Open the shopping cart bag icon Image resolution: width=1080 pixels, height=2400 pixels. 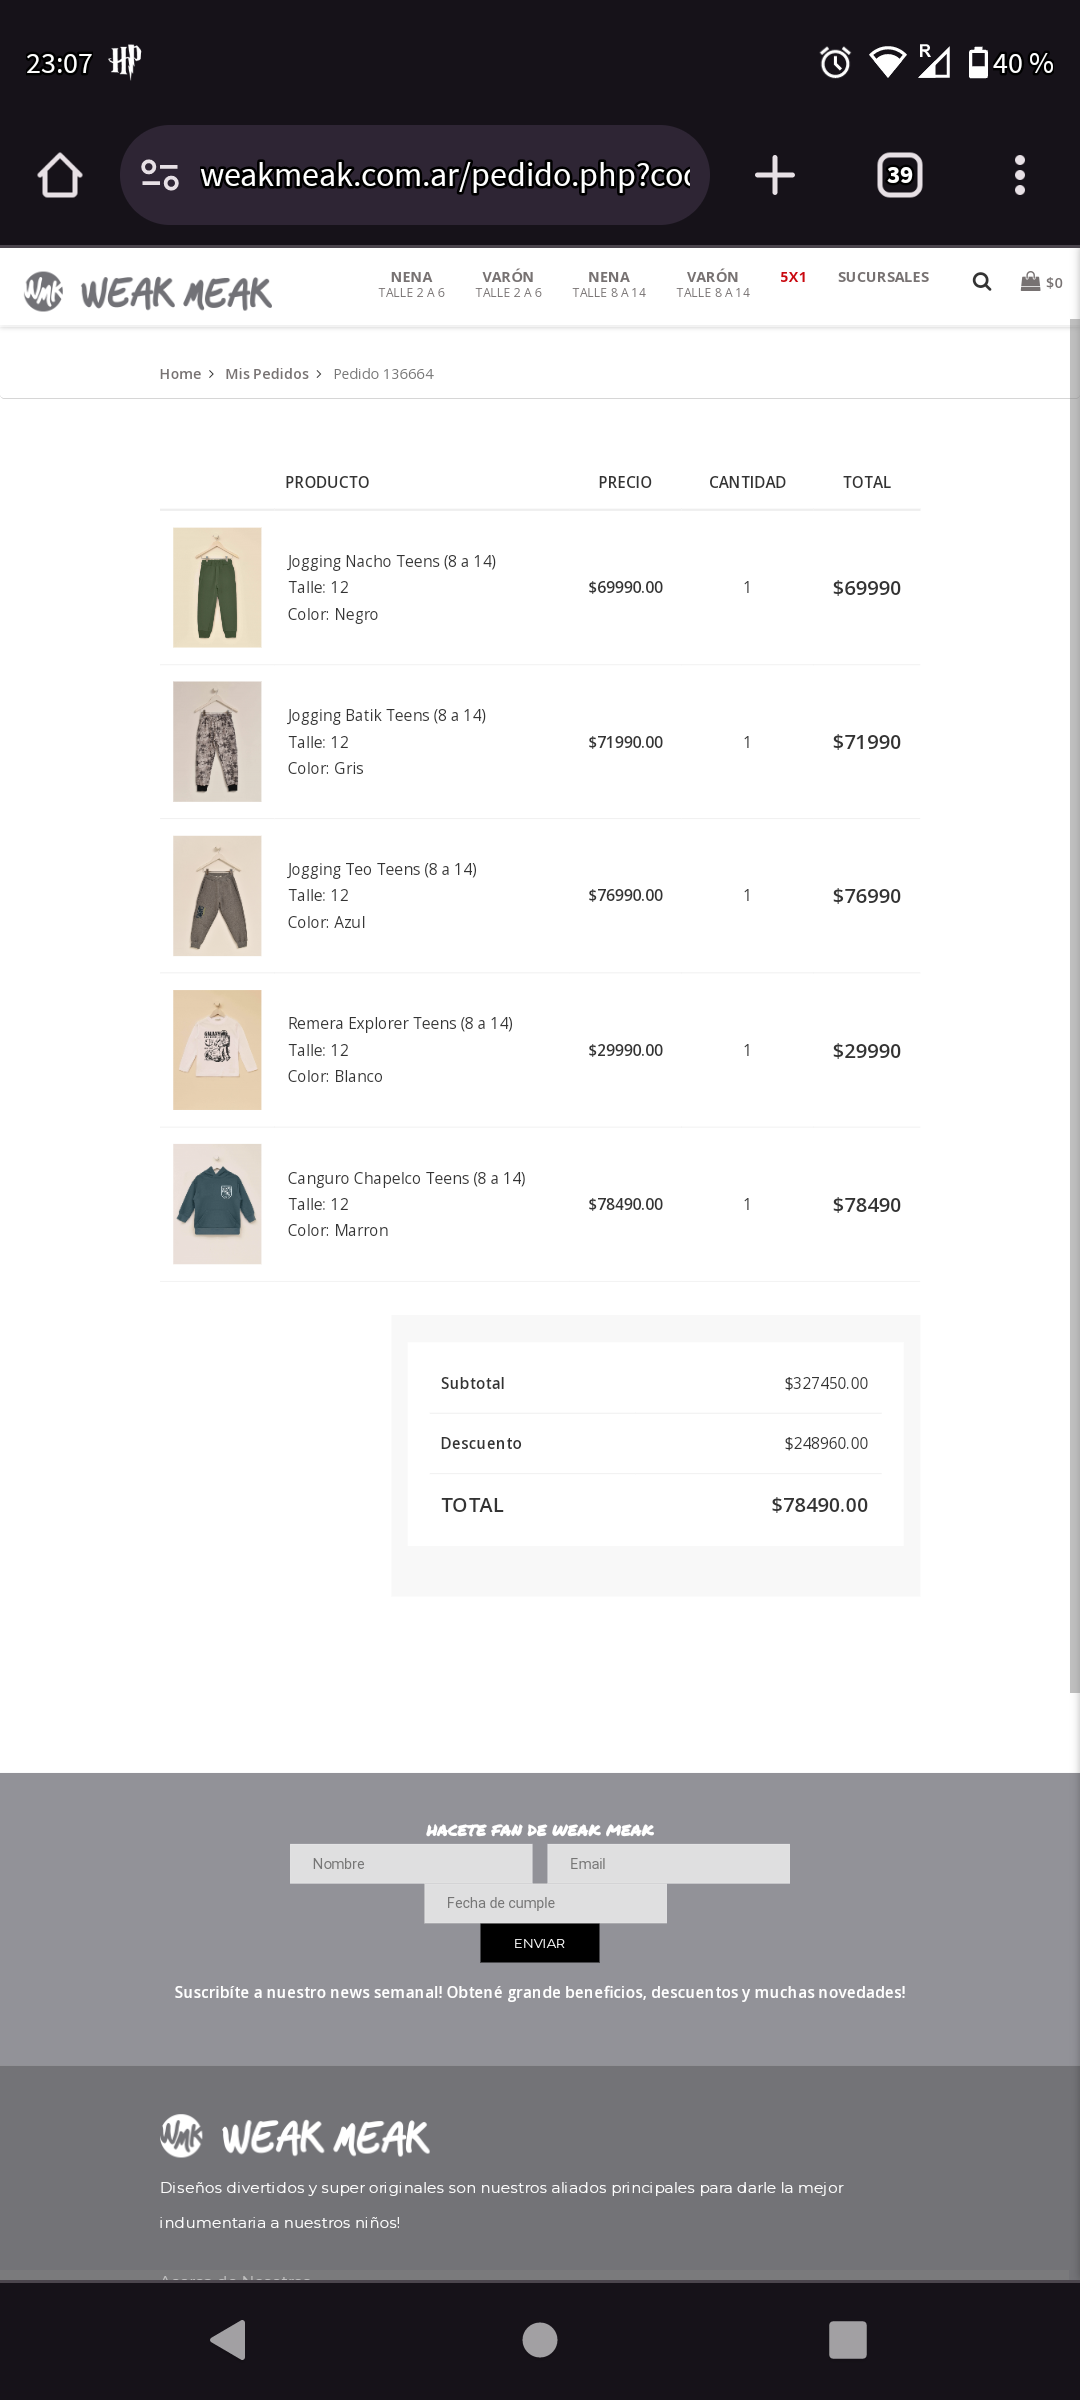1031,282
